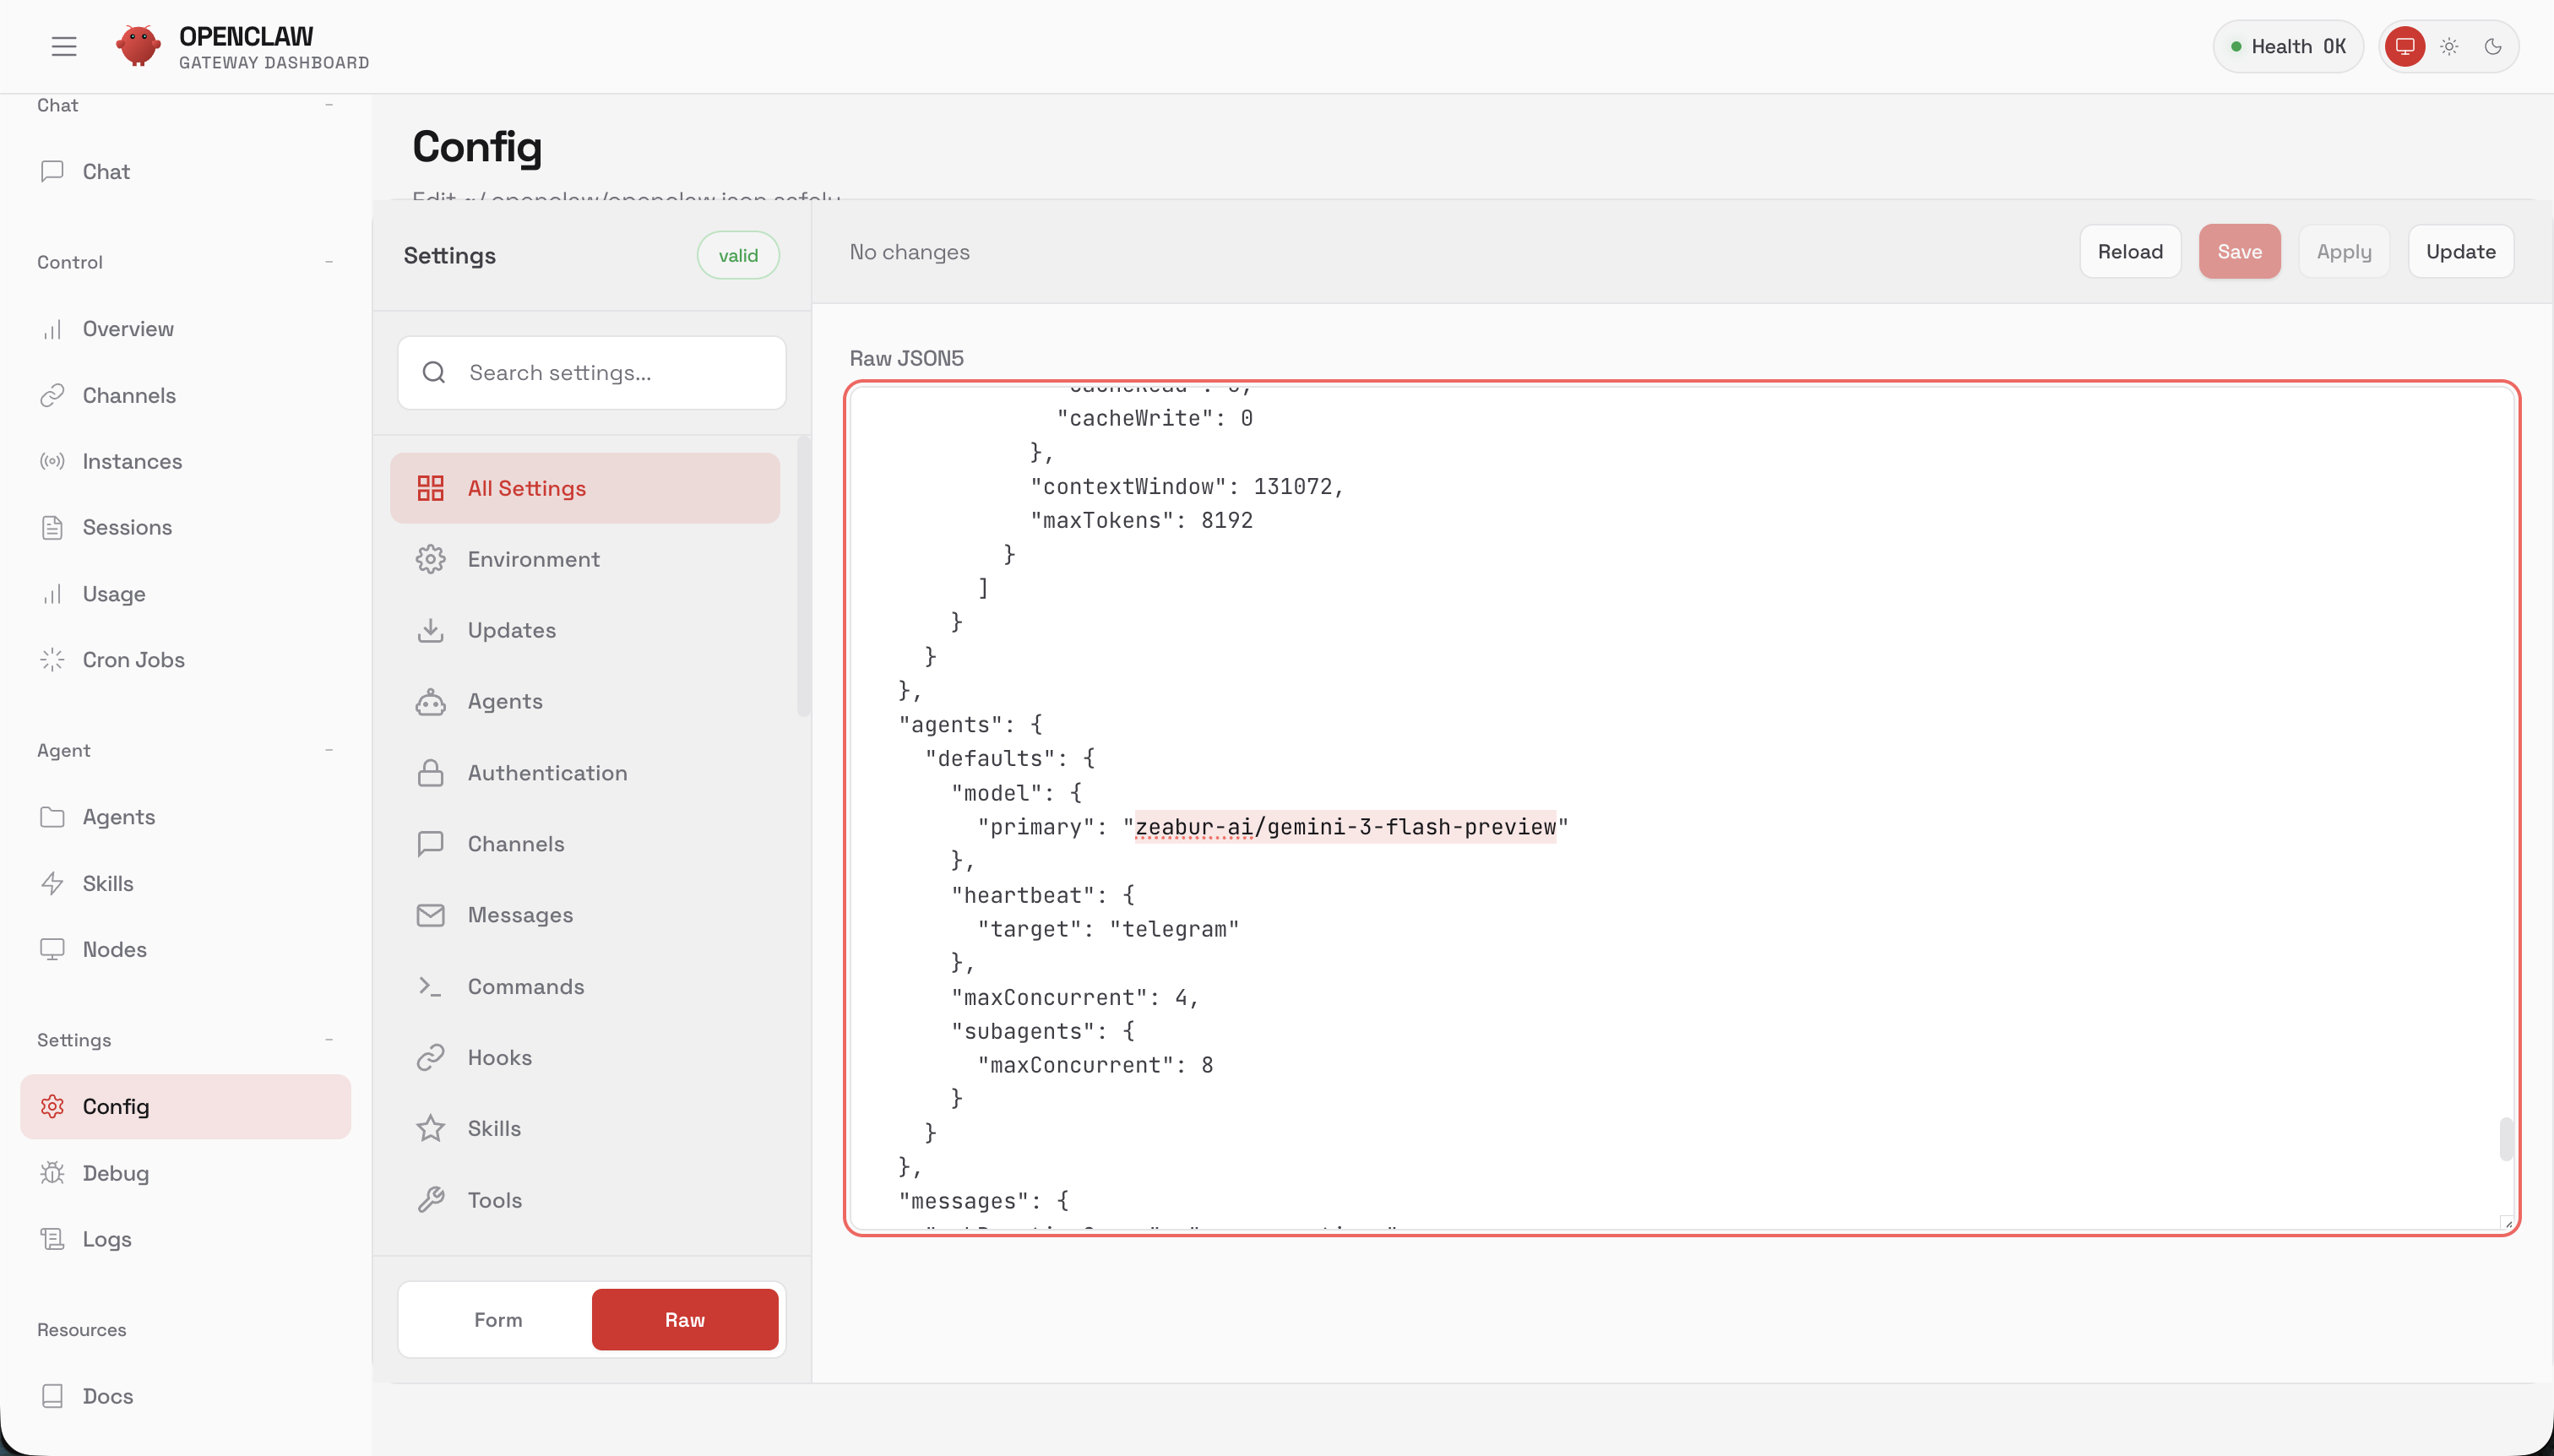Select the Hooks settings section

499,1057
